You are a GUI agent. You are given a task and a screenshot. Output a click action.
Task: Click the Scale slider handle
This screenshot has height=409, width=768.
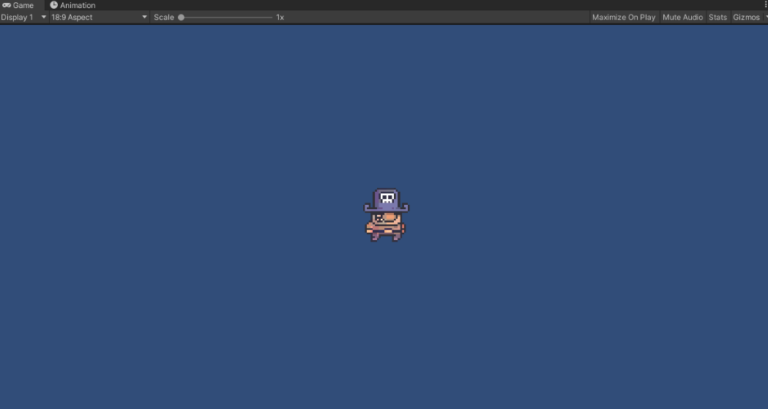pos(181,17)
